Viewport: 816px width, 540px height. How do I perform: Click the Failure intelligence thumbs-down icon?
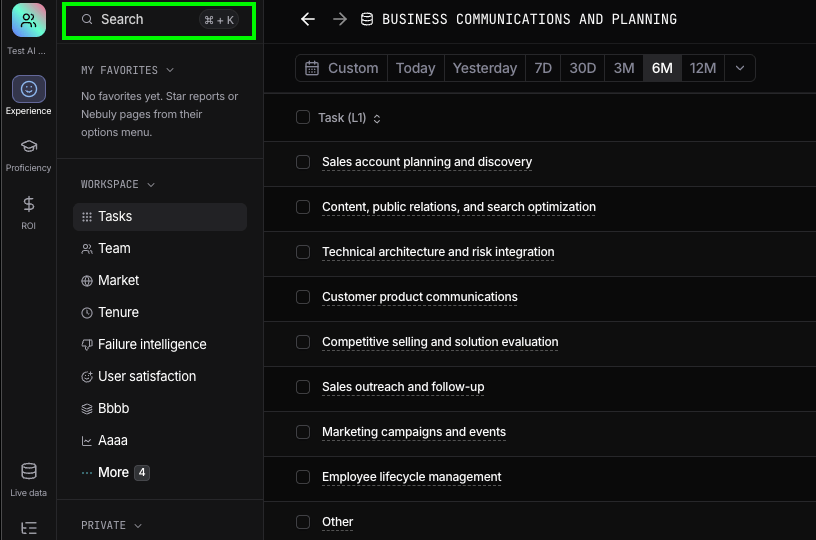click(87, 344)
